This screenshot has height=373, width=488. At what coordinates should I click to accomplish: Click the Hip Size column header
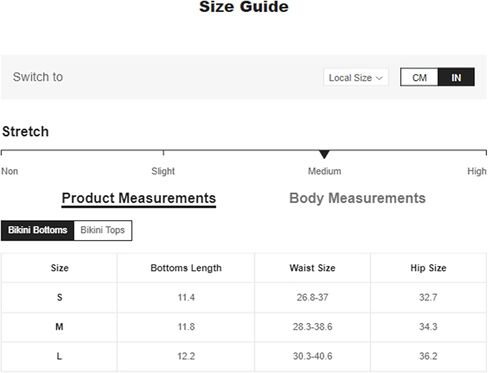[428, 268]
